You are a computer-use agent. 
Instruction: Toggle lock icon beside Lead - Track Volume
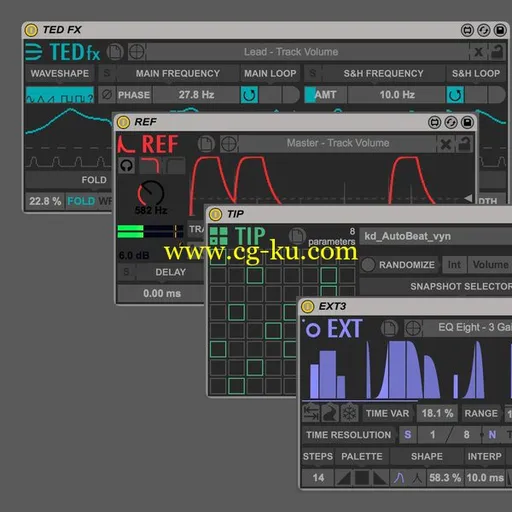point(497,52)
